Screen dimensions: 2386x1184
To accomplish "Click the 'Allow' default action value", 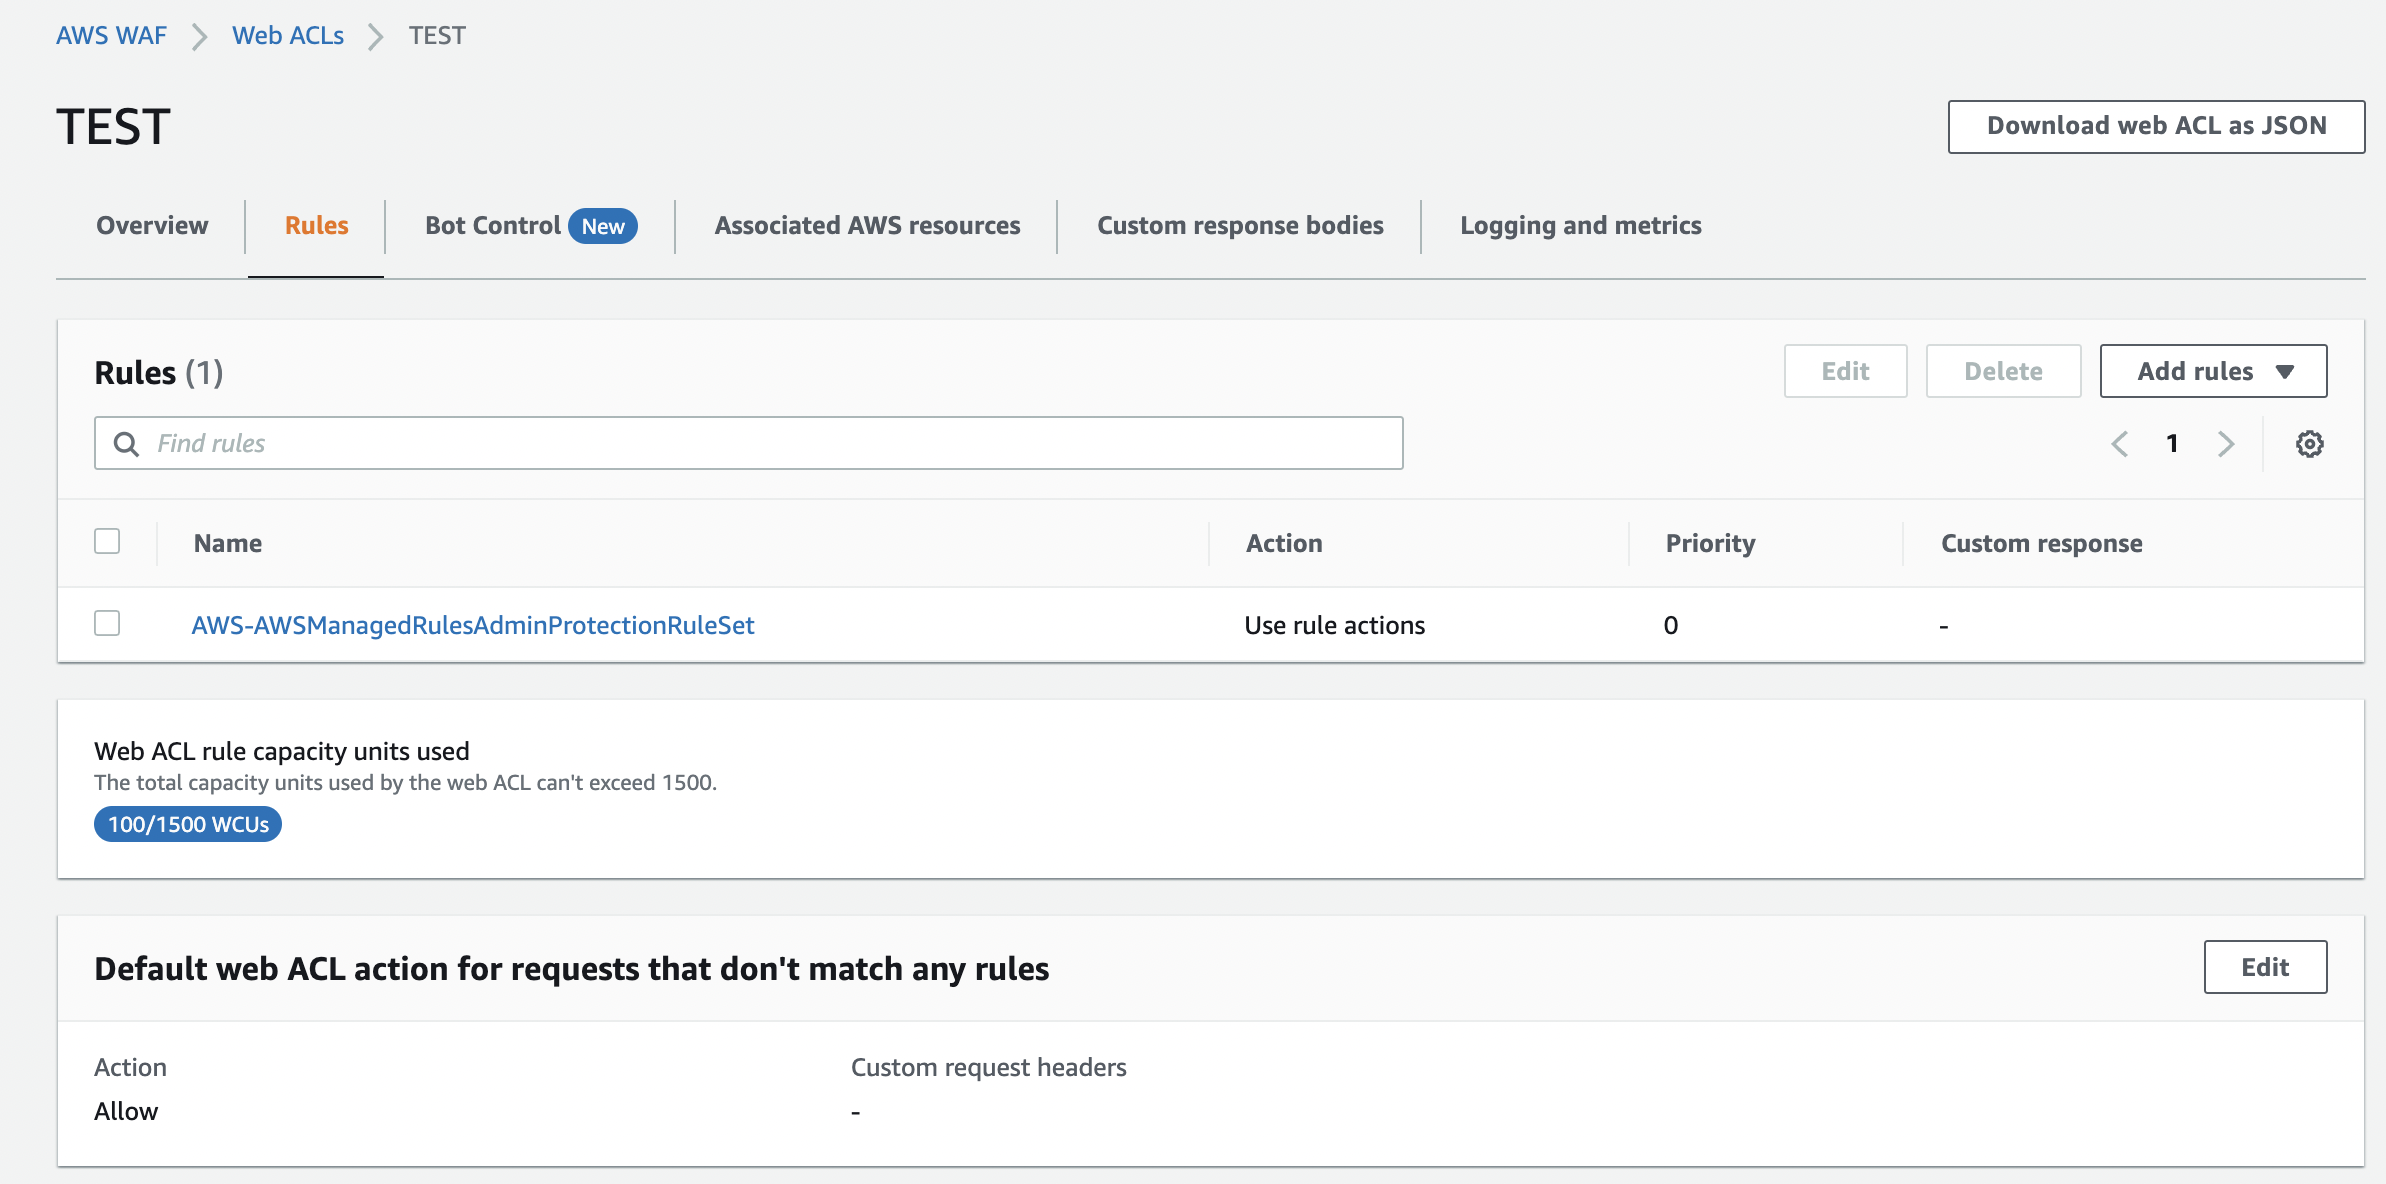I will (126, 1111).
